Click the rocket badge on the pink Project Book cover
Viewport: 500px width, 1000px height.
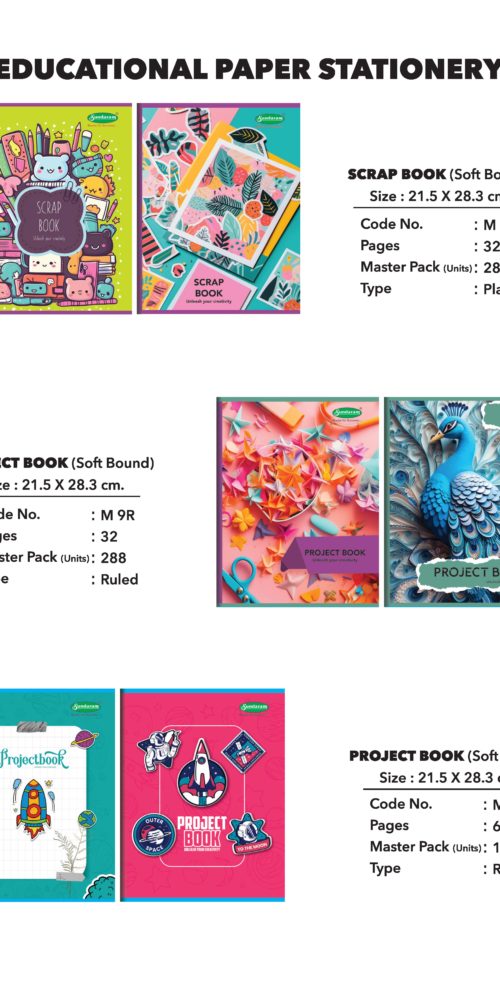(202, 773)
